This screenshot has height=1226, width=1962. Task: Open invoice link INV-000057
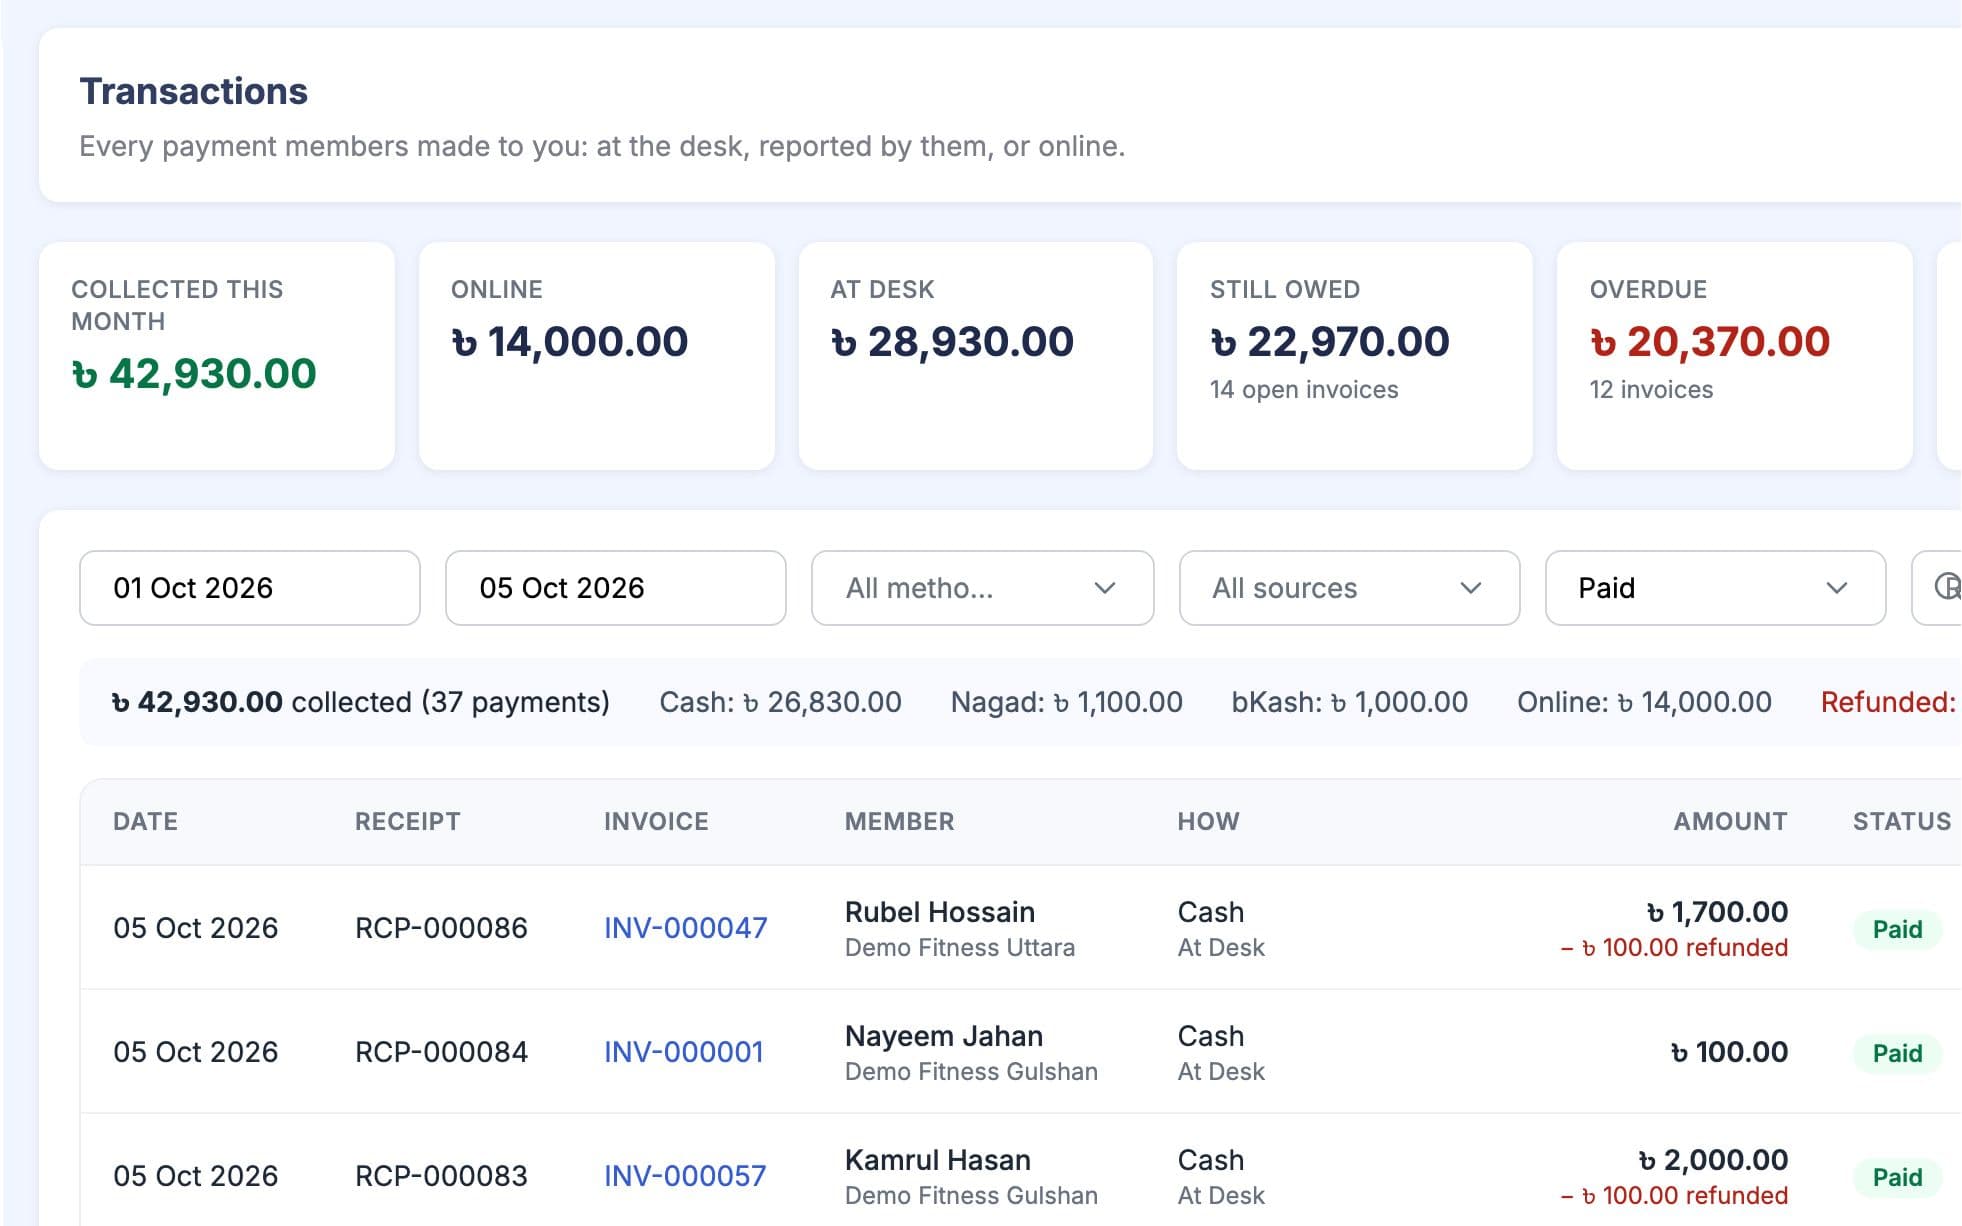685,1176
